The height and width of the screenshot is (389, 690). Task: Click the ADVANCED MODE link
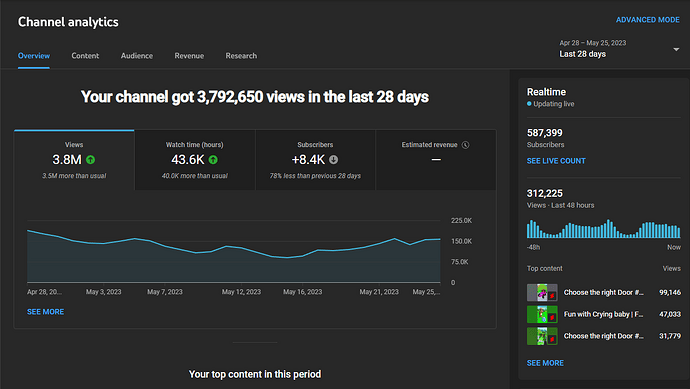point(647,20)
